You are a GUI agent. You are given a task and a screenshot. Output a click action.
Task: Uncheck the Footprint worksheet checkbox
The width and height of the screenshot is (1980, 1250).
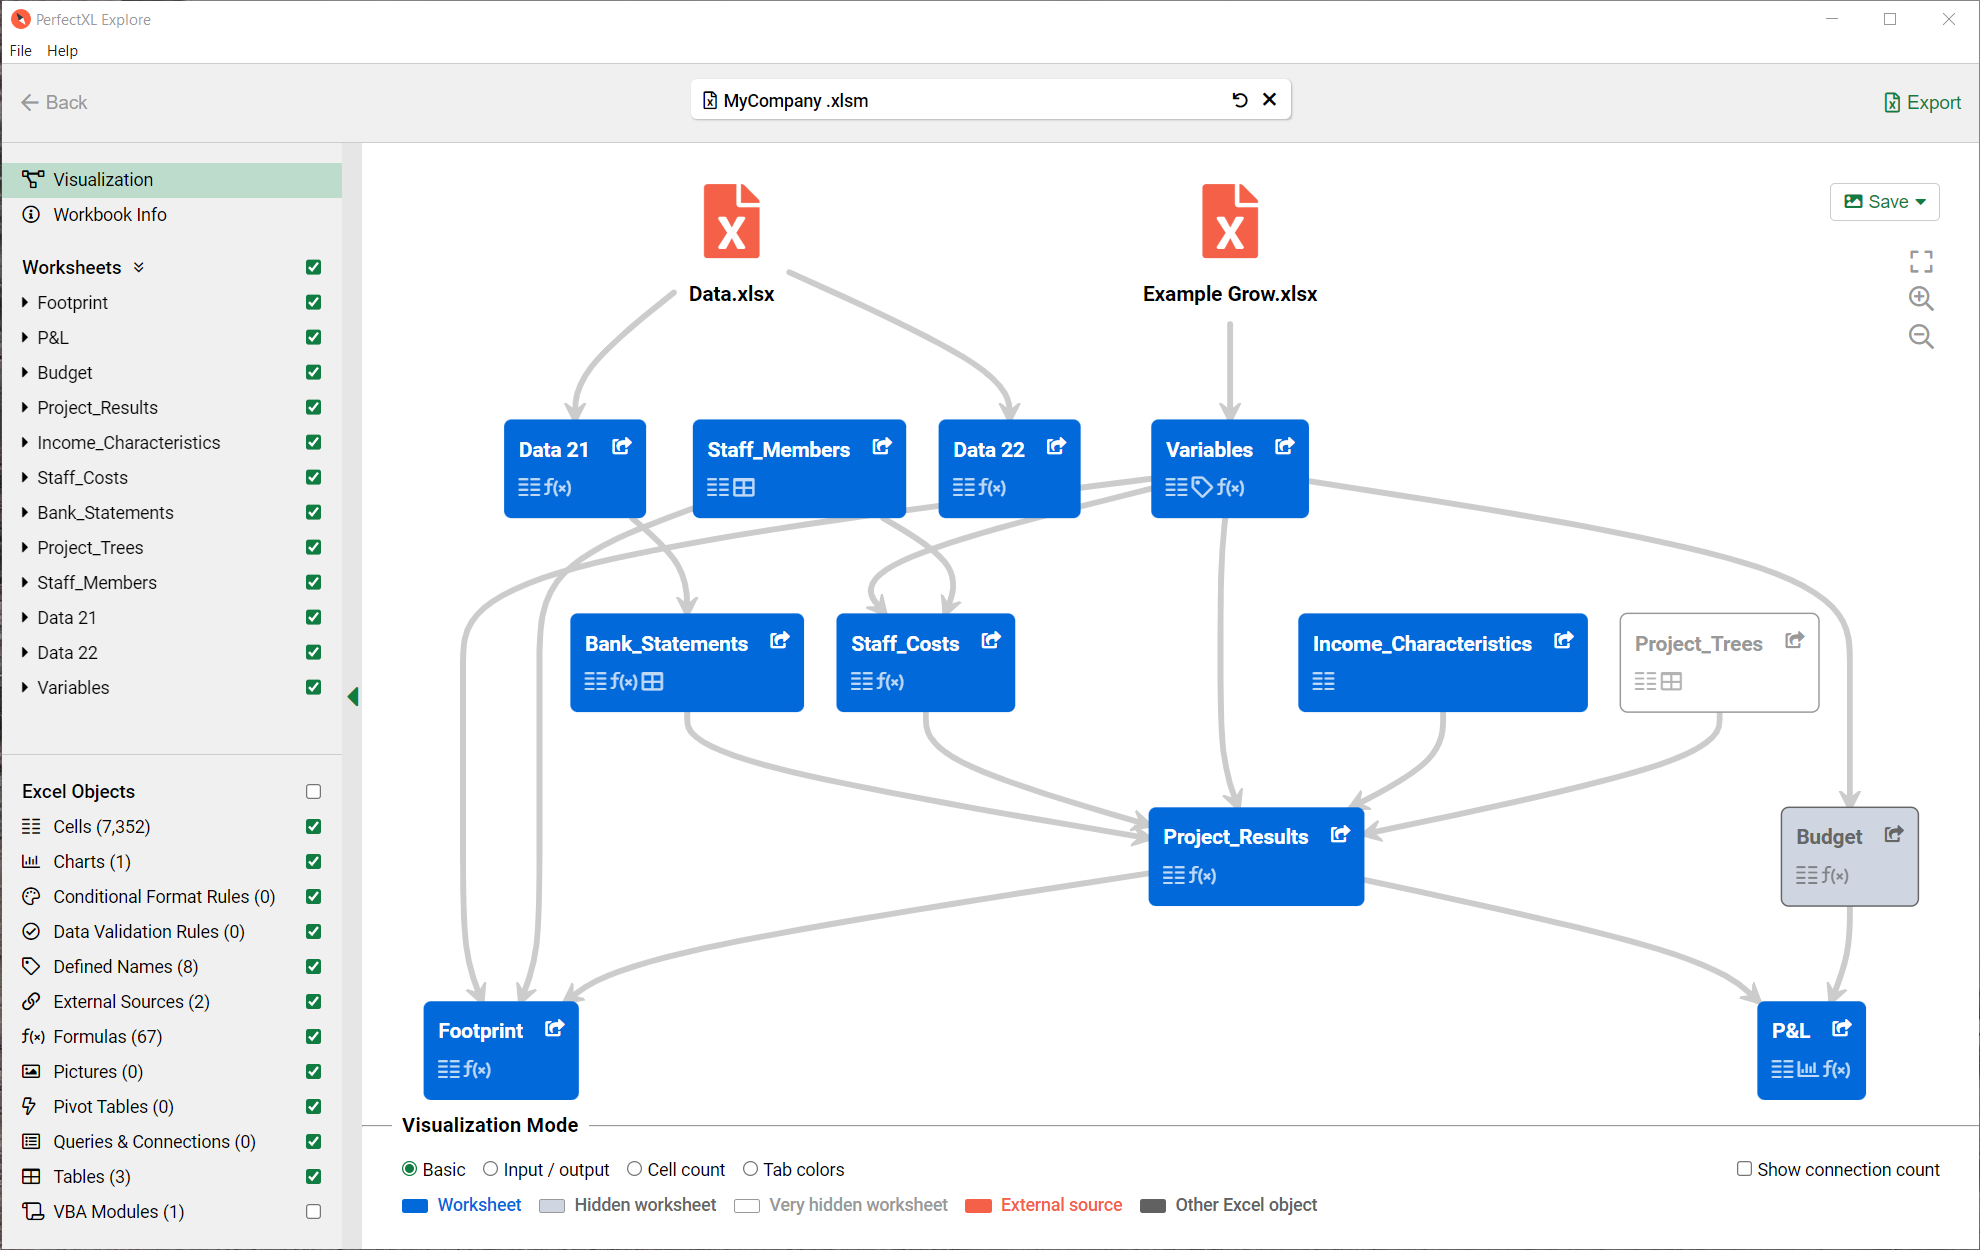click(x=313, y=302)
